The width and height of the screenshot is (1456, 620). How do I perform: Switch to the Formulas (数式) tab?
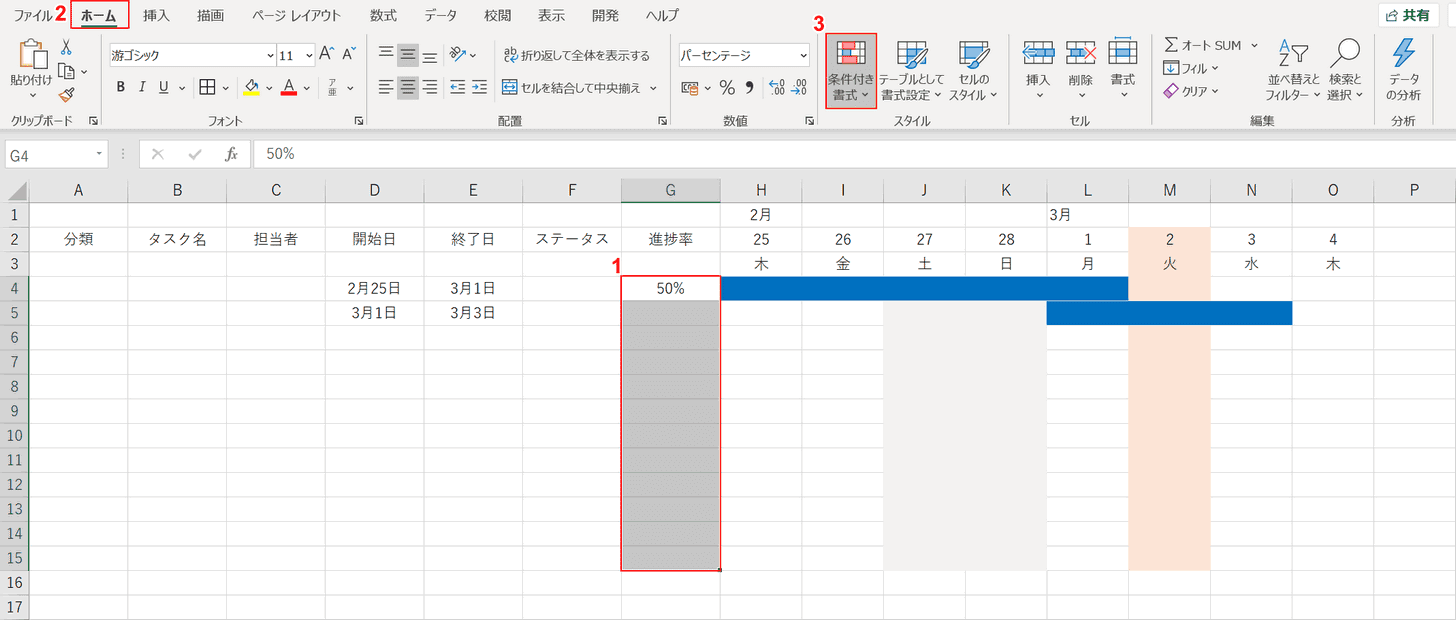tap(382, 15)
